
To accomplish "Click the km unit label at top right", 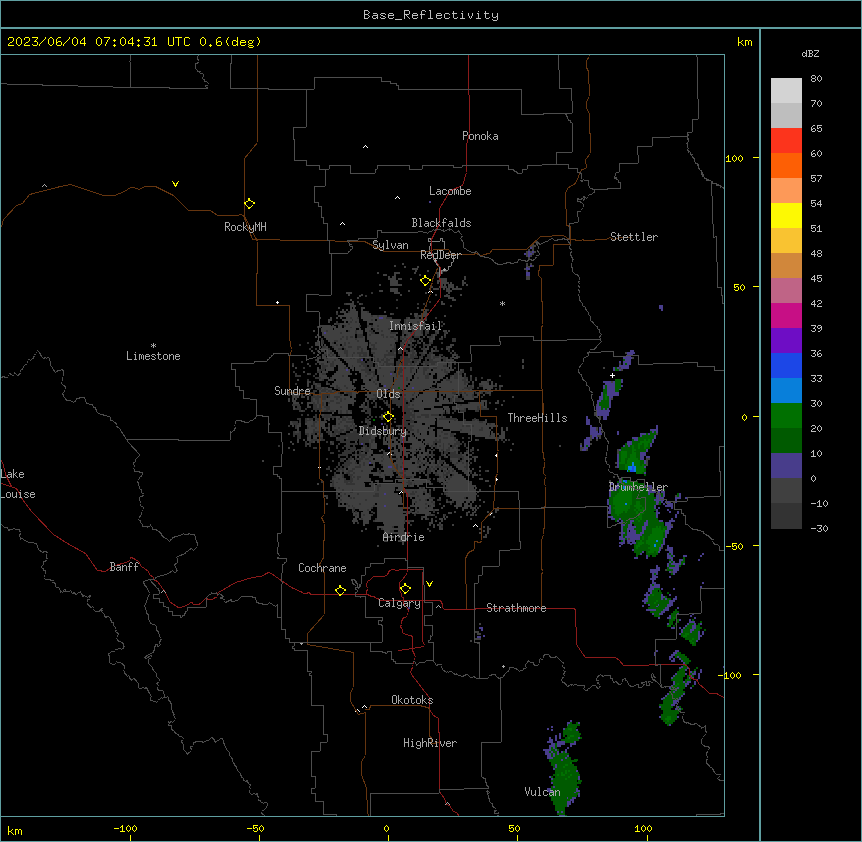I will tap(745, 42).
